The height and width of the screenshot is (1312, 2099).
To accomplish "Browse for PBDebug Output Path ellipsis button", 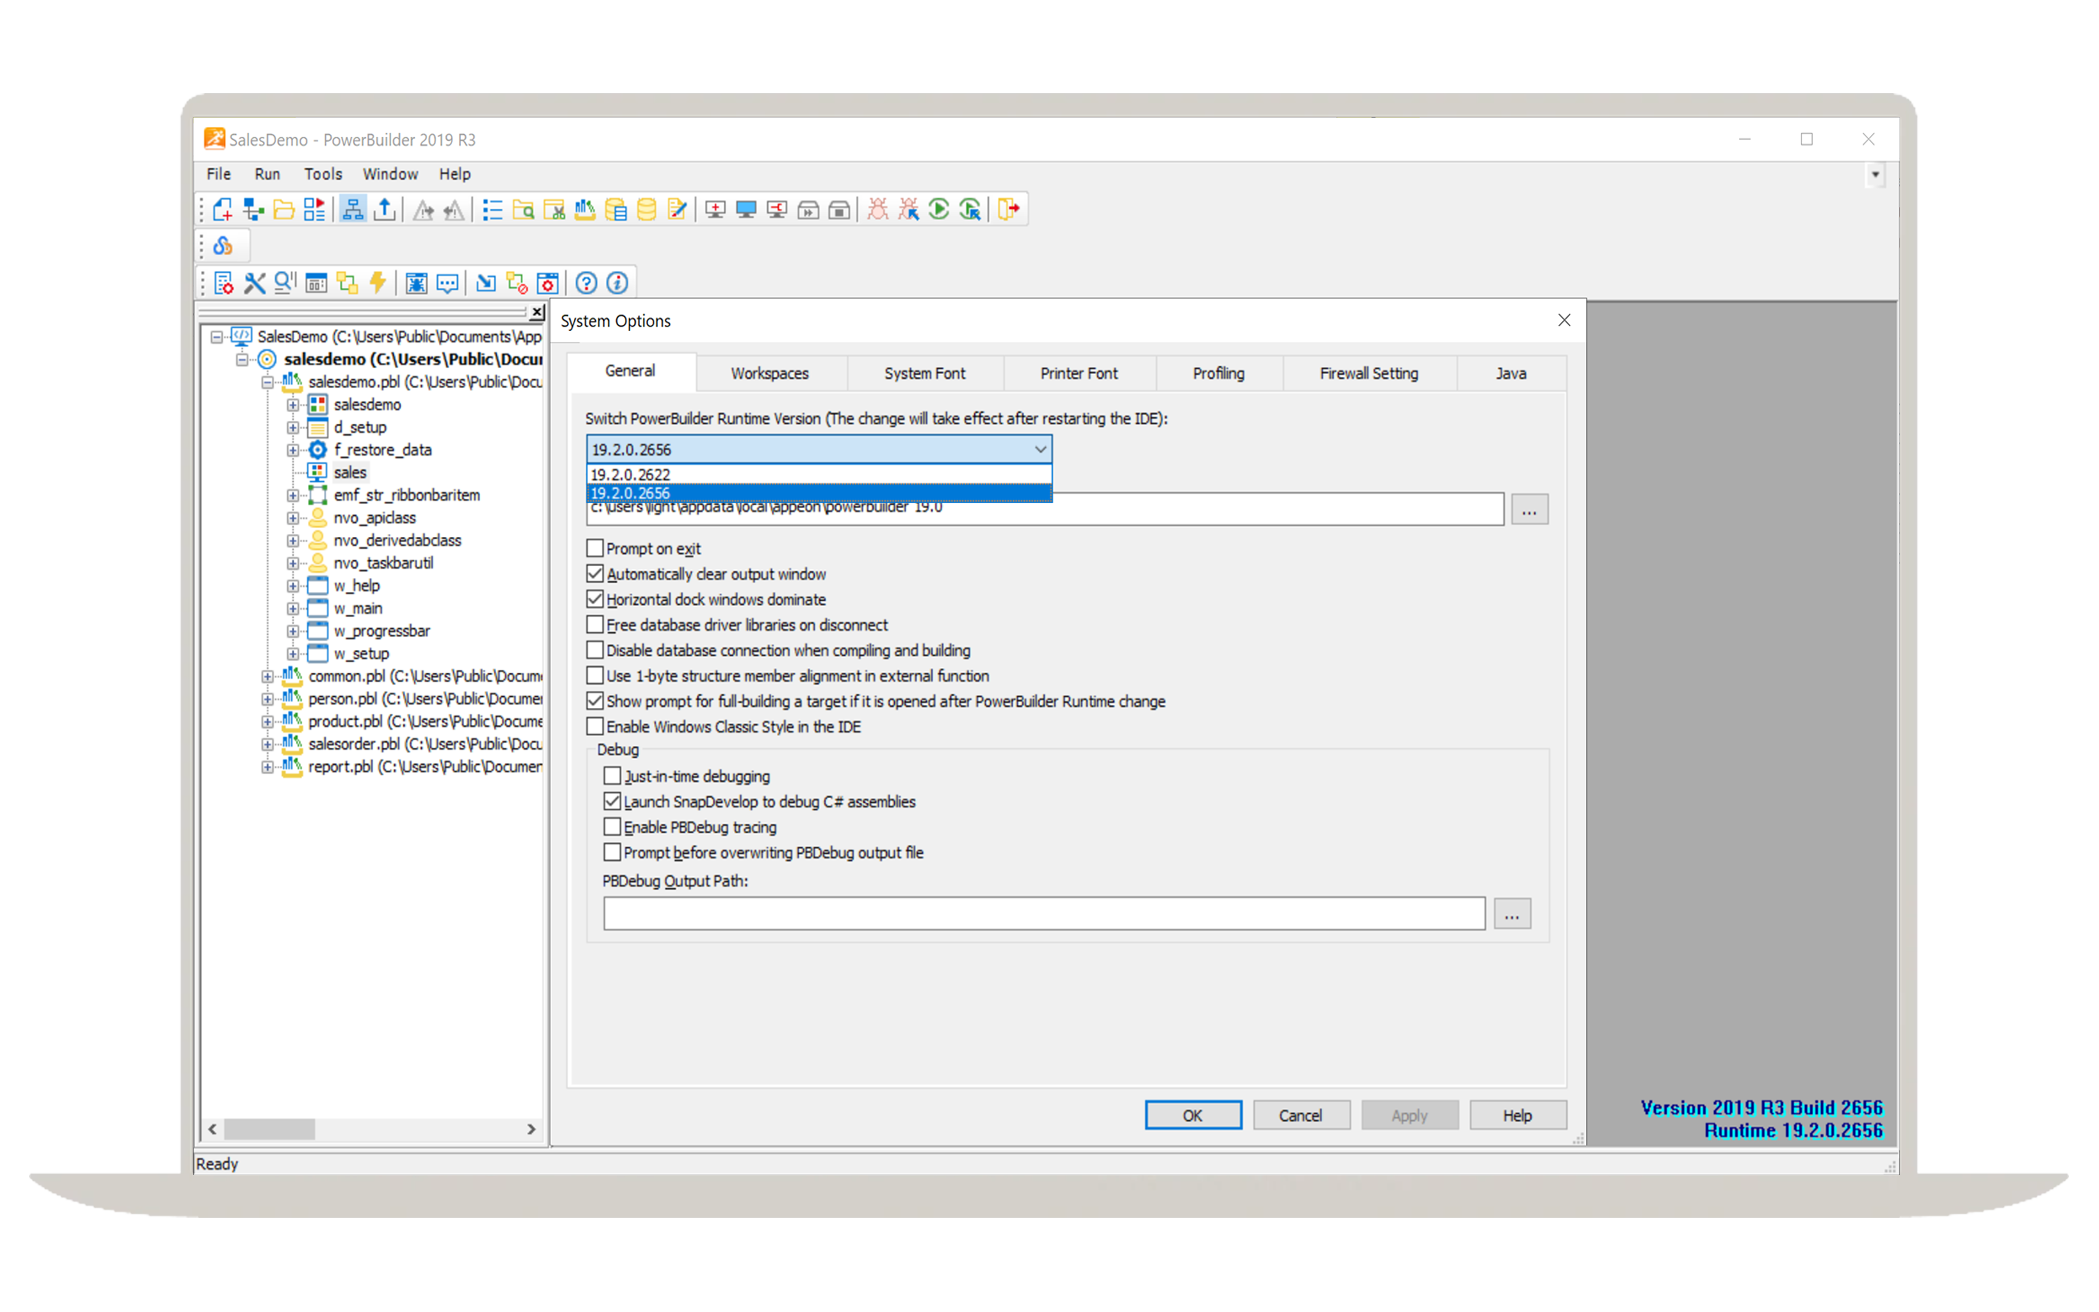I will (1512, 914).
